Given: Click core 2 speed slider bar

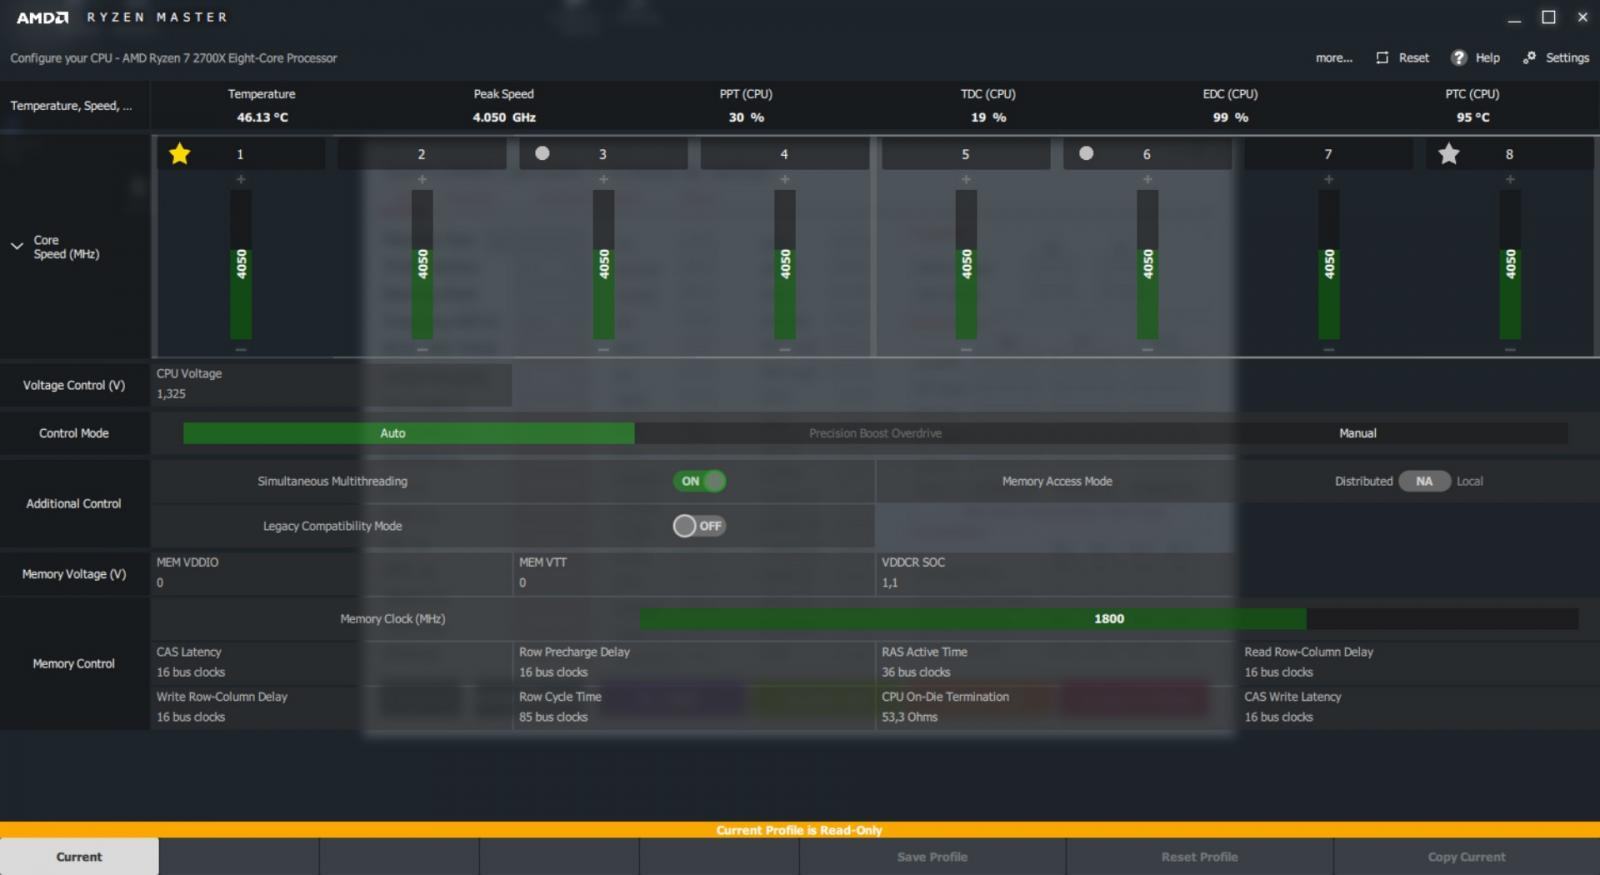Looking at the screenshot, I should coord(422,265).
